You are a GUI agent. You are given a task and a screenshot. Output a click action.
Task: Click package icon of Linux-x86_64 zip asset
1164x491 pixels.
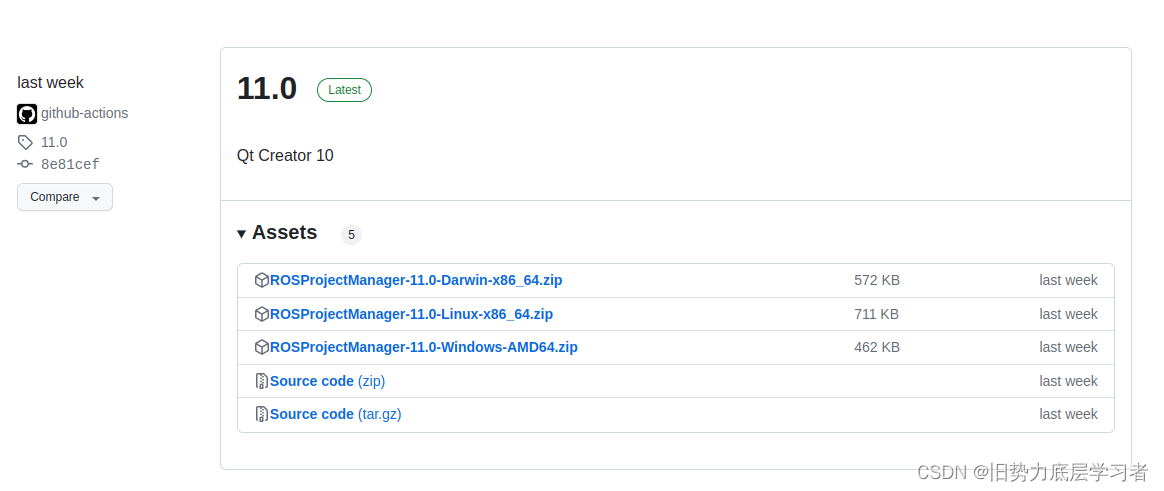point(261,314)
